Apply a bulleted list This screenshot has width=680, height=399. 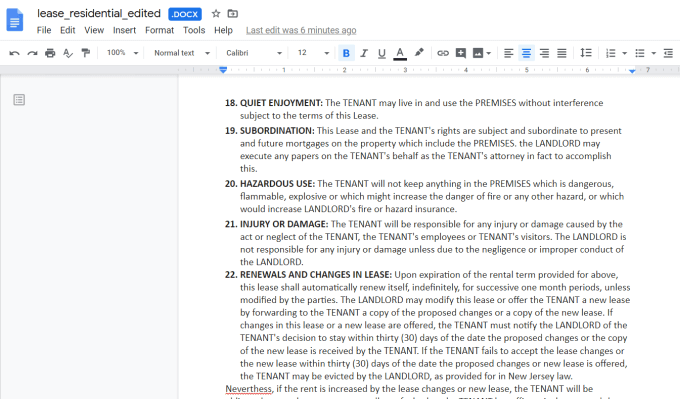click(640, 53)
